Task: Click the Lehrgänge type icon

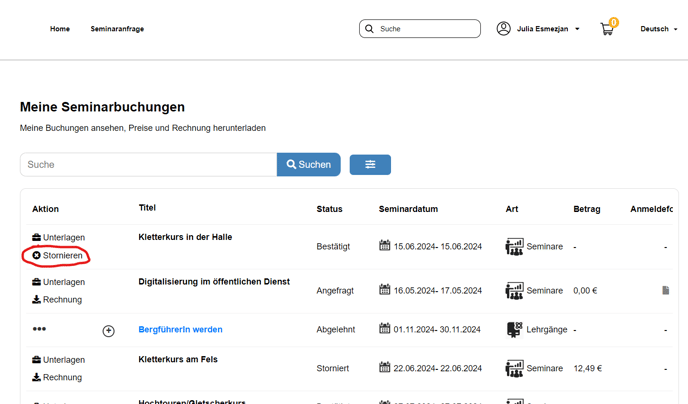Action: [x=514, y=330]
